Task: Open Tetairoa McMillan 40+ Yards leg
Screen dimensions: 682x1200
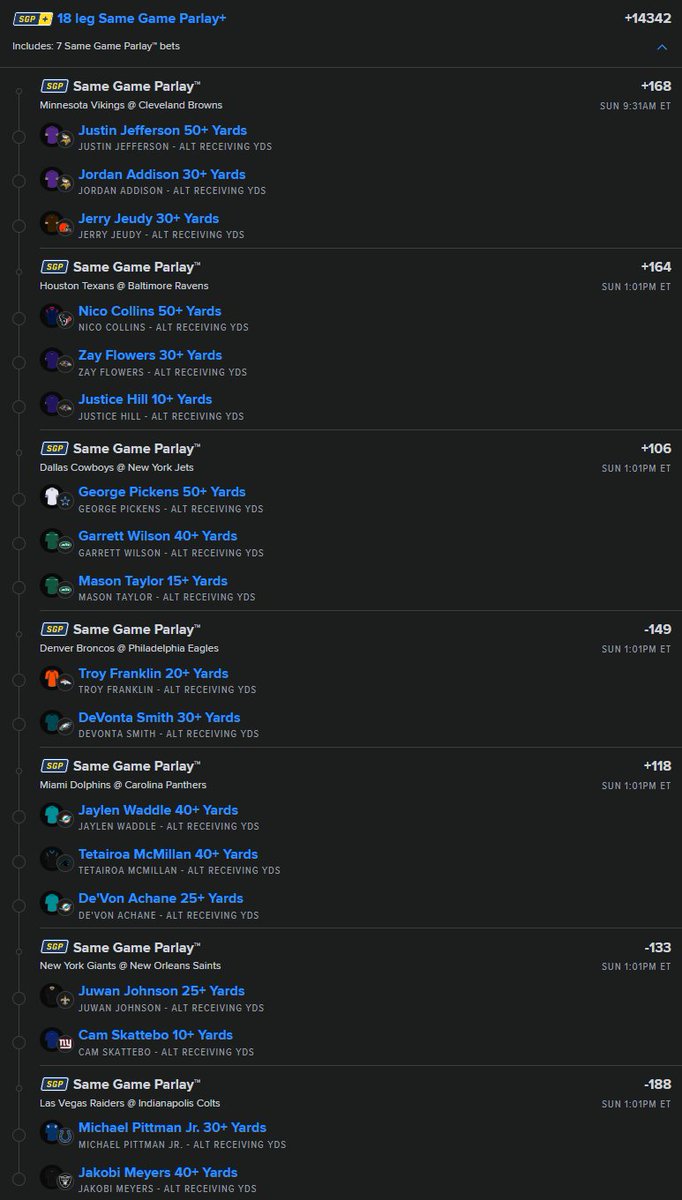Action: click(168, 854)
